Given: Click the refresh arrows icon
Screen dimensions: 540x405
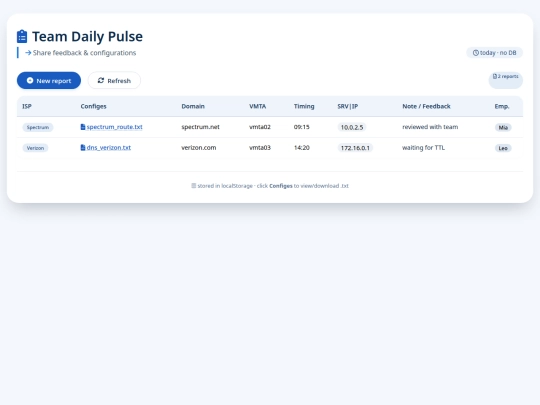Looking at the screenshot, I should tap(101, 80).
